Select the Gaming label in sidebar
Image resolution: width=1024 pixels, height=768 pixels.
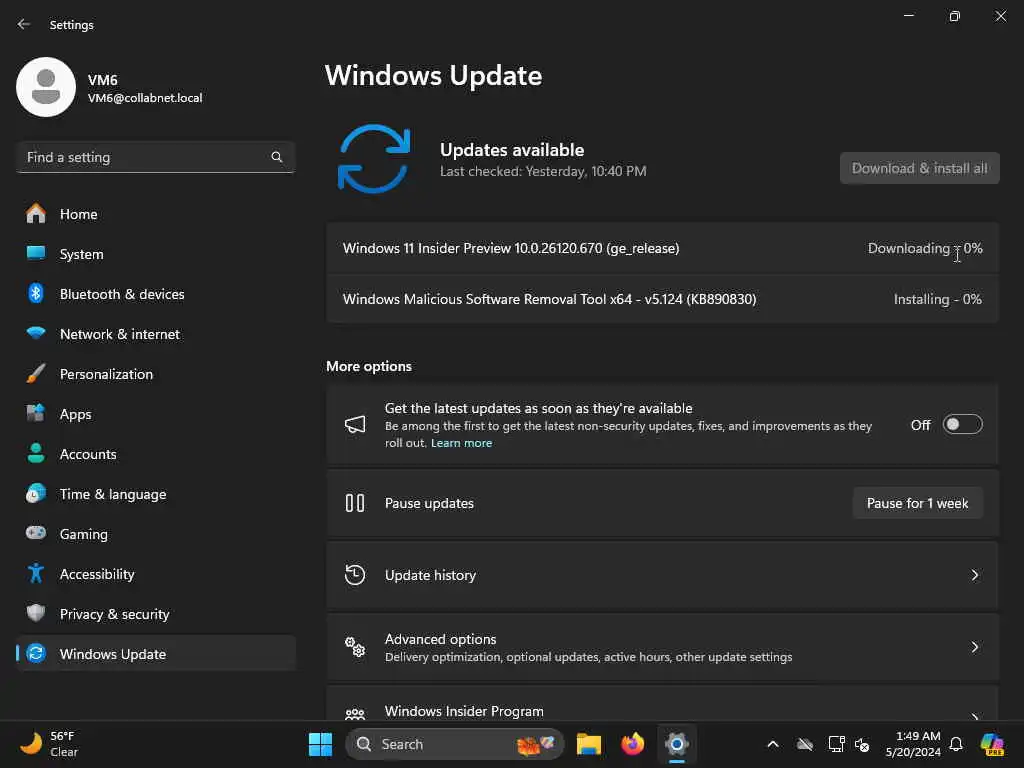(84, 534)
